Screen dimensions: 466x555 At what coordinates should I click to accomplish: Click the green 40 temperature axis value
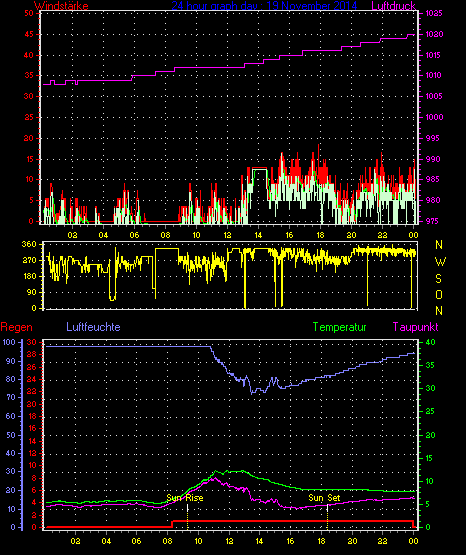430,342
